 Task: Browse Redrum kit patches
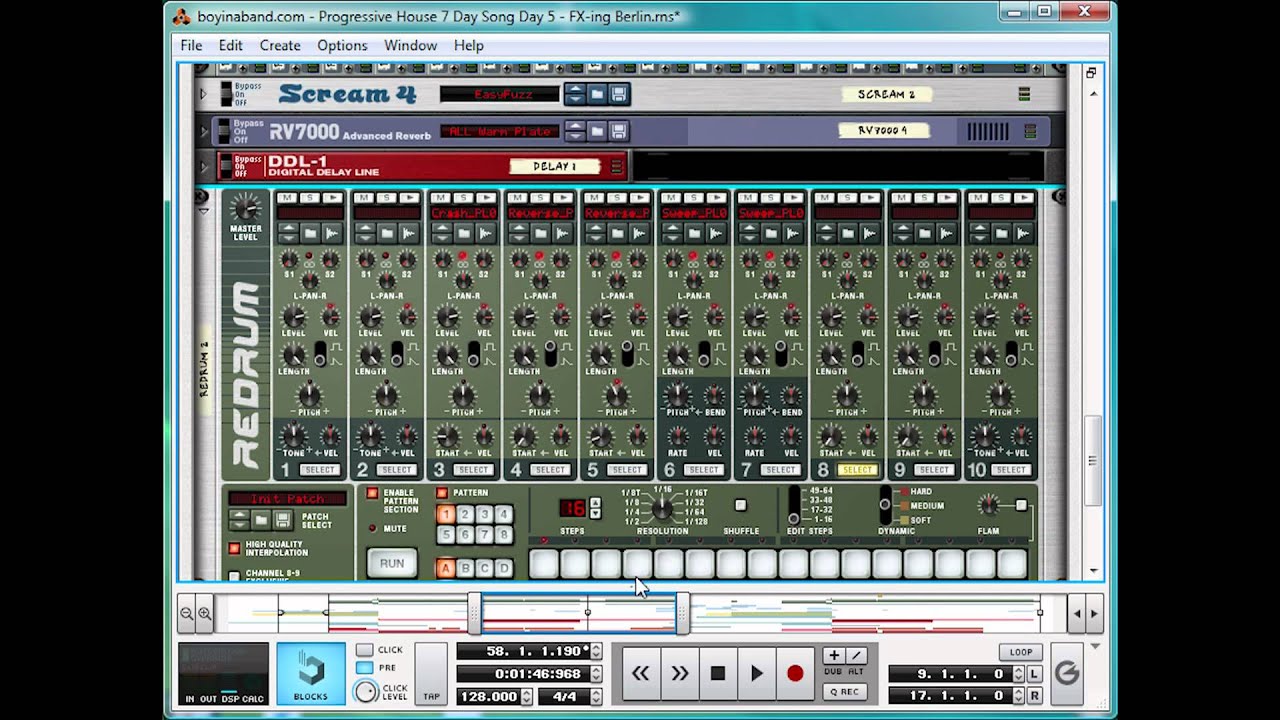tap(261, 520)
